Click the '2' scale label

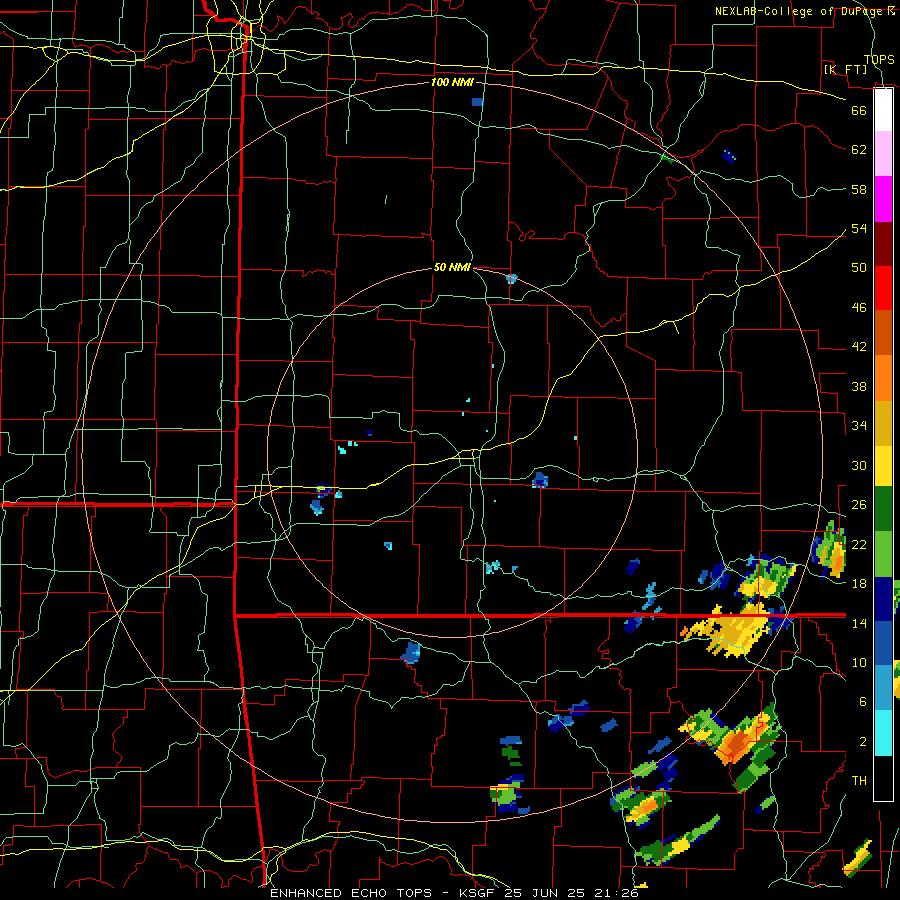[x=862, y=742]
